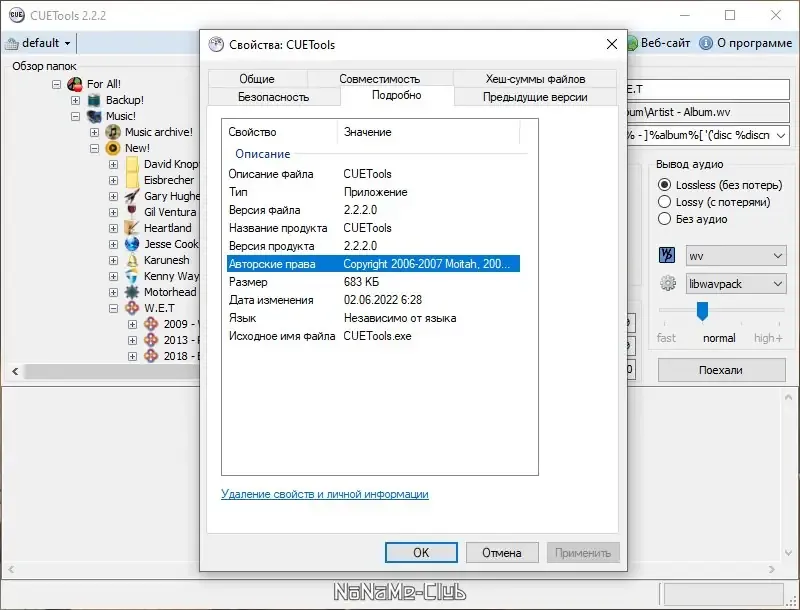
Task: Click the Gil Ventura wine glass icon
Action: [132, 212]
